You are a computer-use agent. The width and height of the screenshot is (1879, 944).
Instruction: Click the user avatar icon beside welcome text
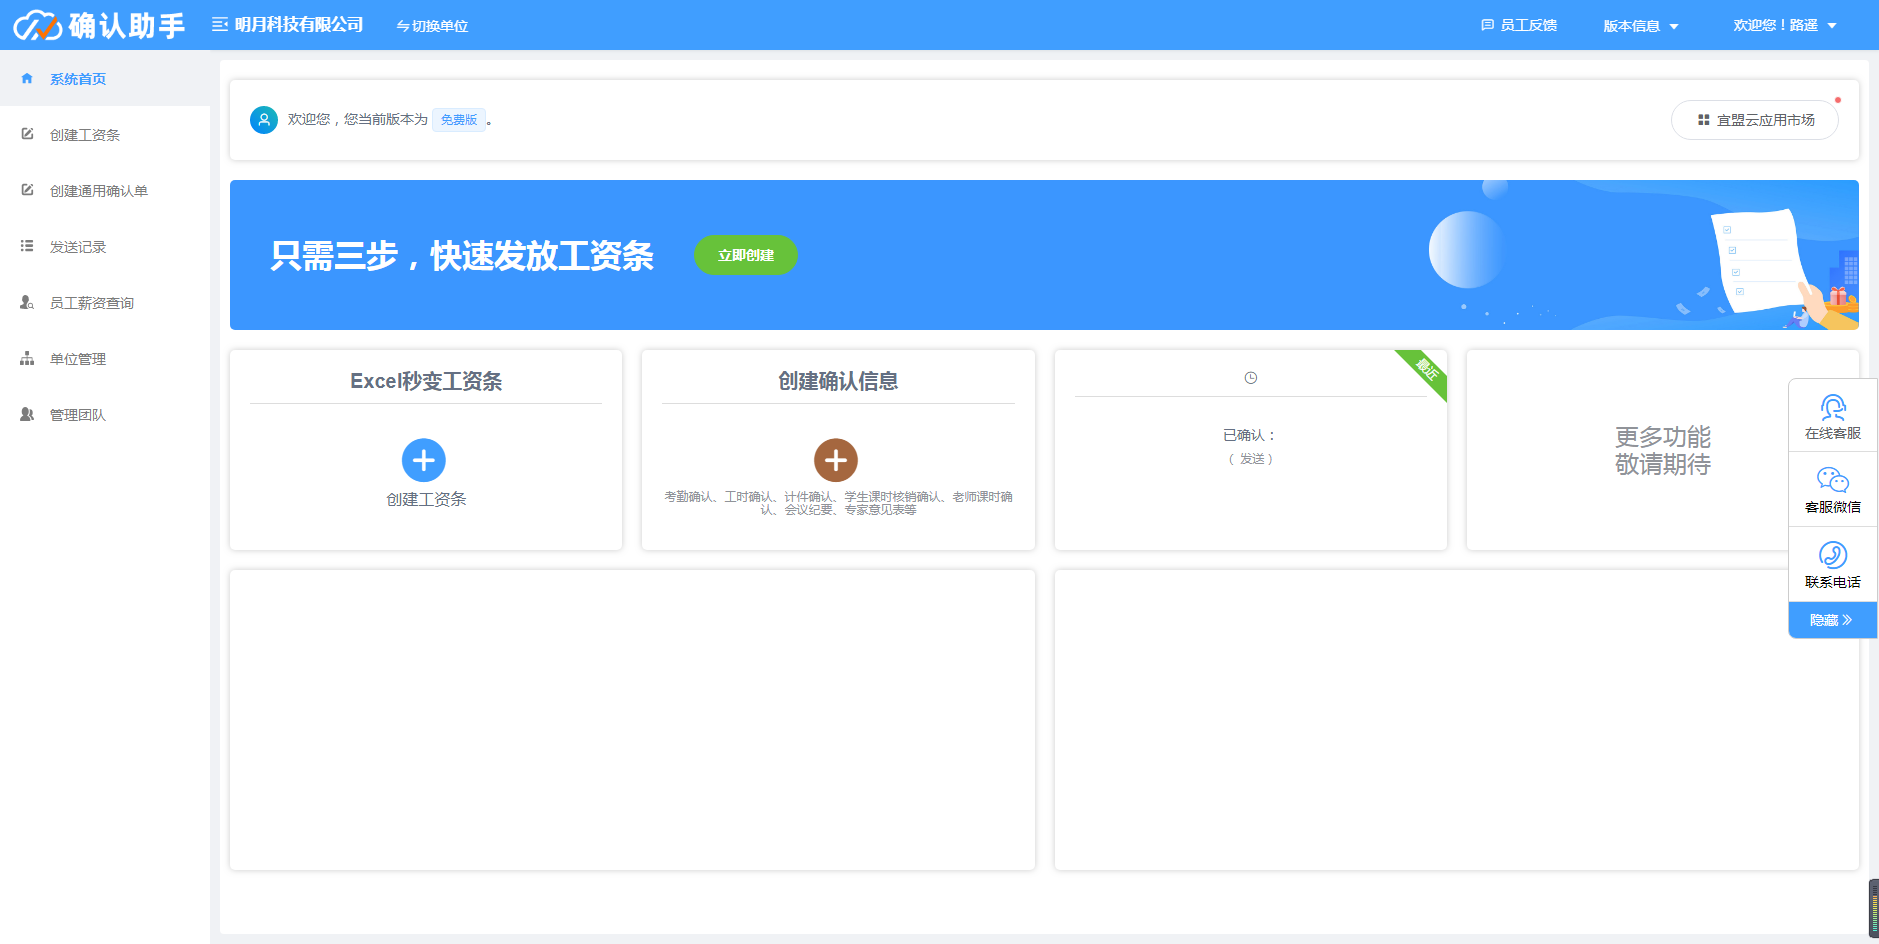264,120
